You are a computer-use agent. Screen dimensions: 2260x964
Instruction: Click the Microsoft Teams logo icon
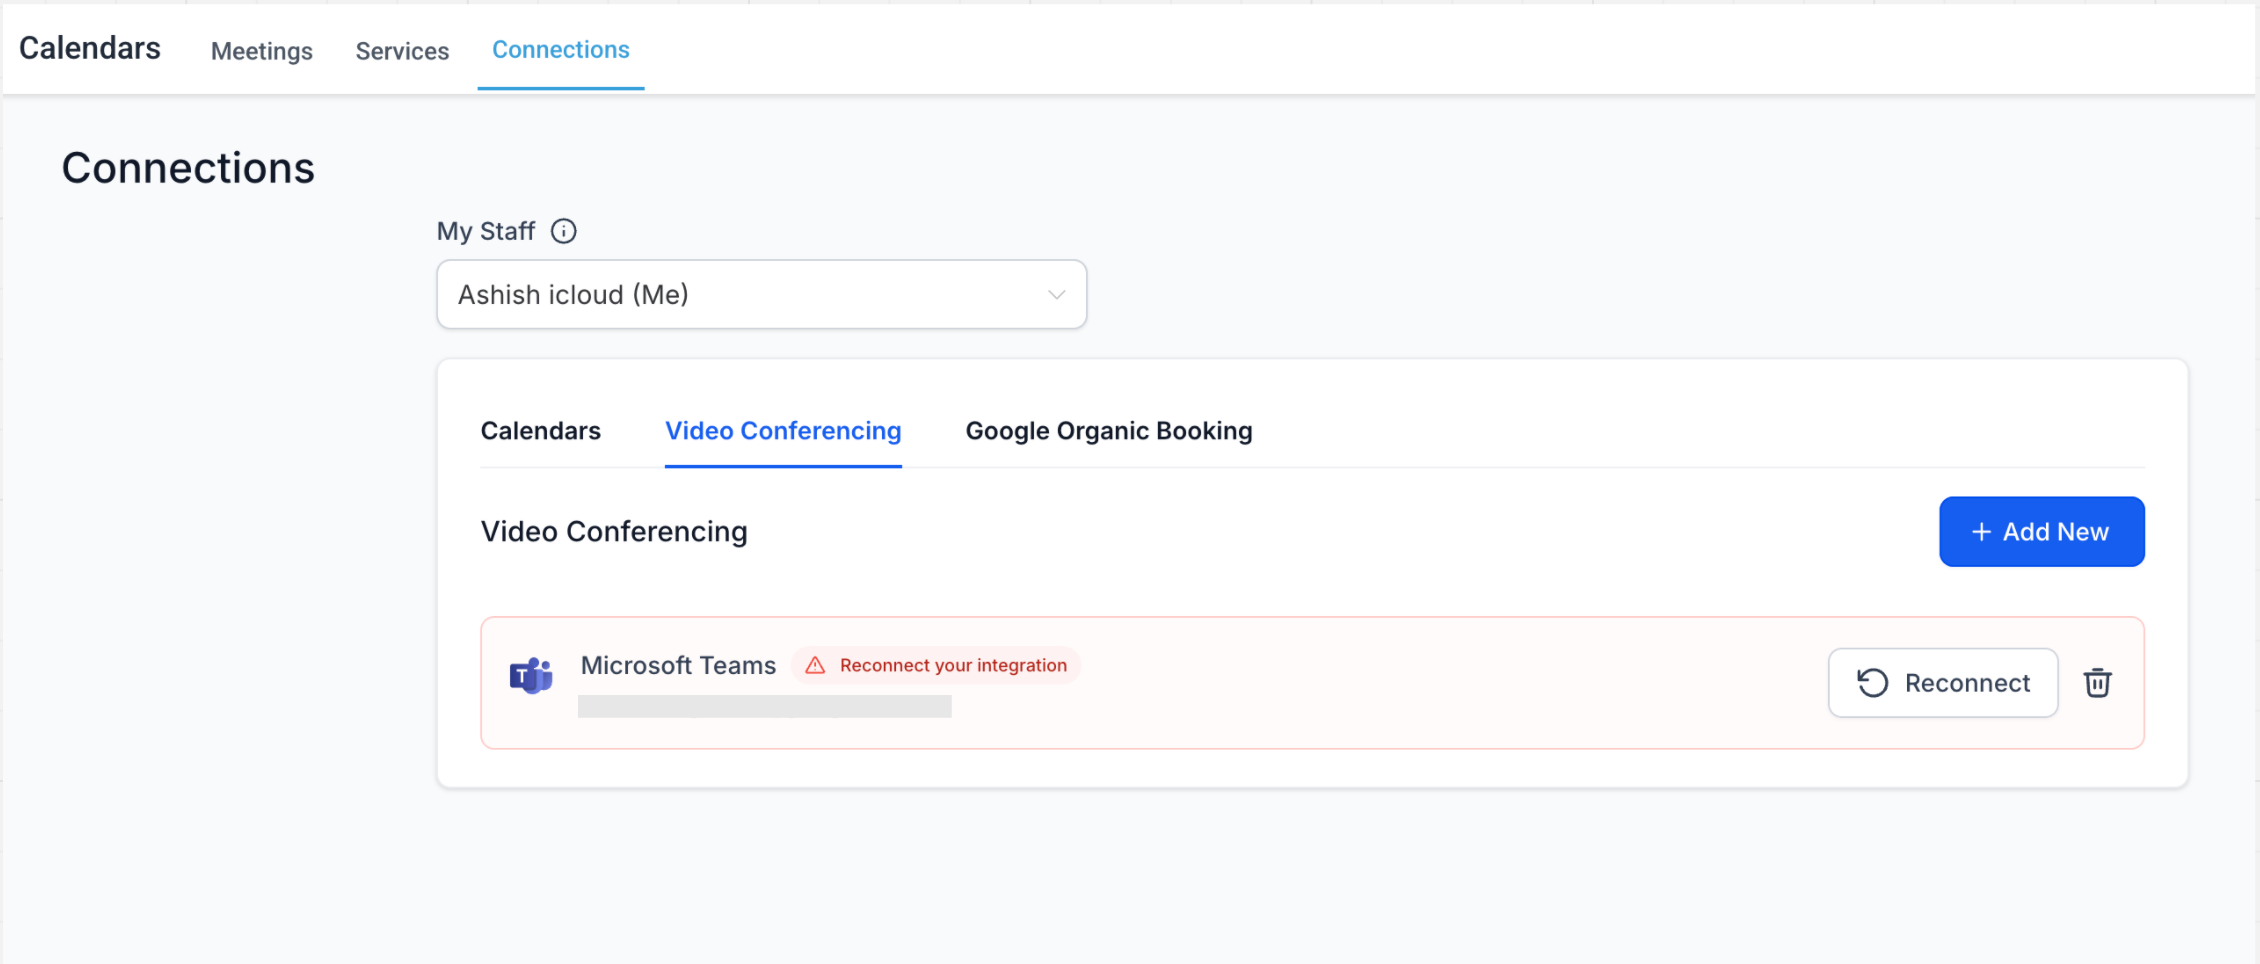pos(531,676)
